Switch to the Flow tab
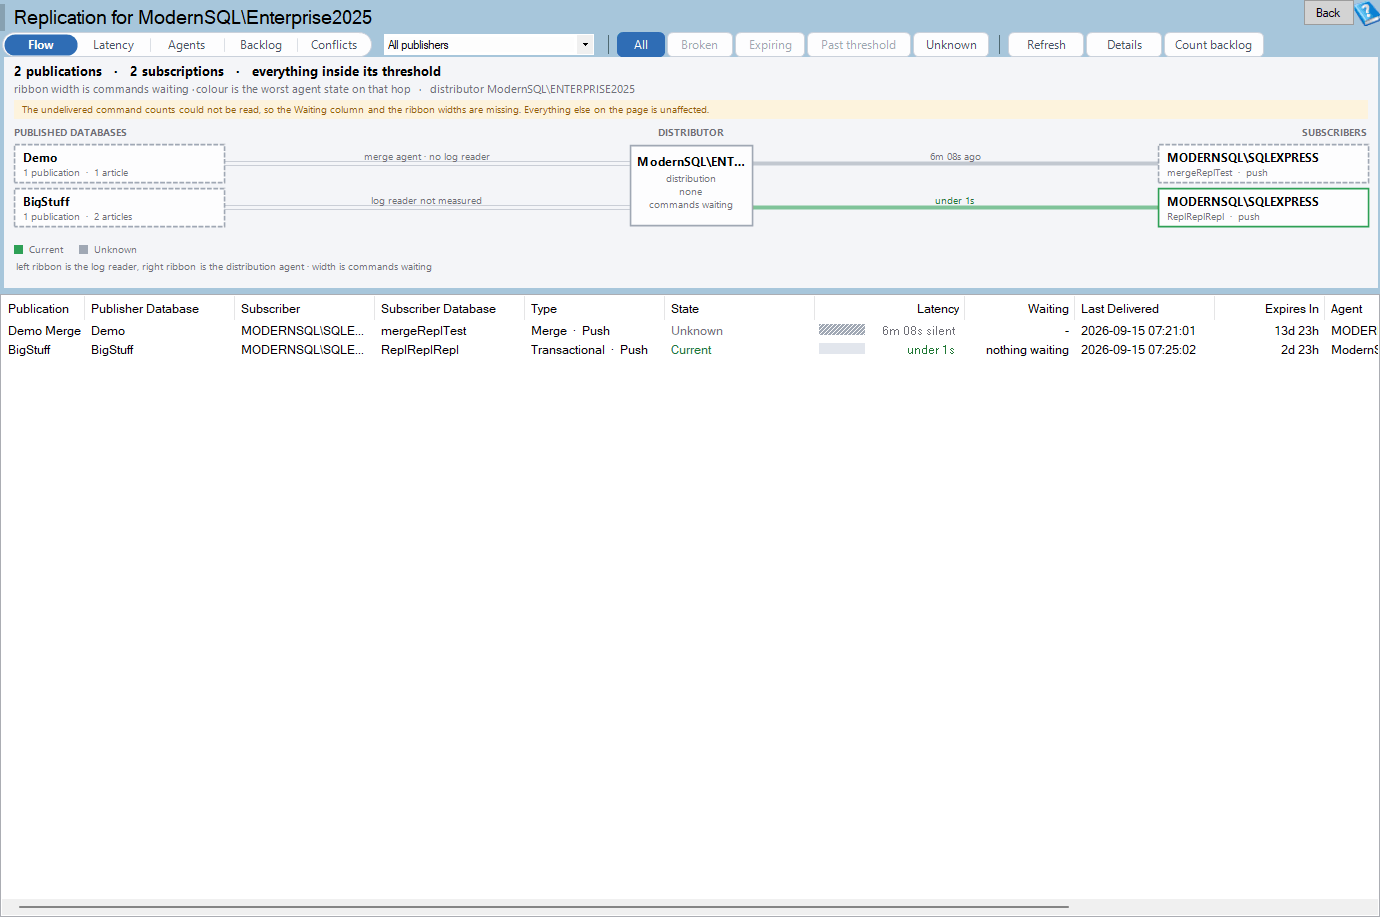Viewport: 1380px width, 917px height. coord(41,45)
